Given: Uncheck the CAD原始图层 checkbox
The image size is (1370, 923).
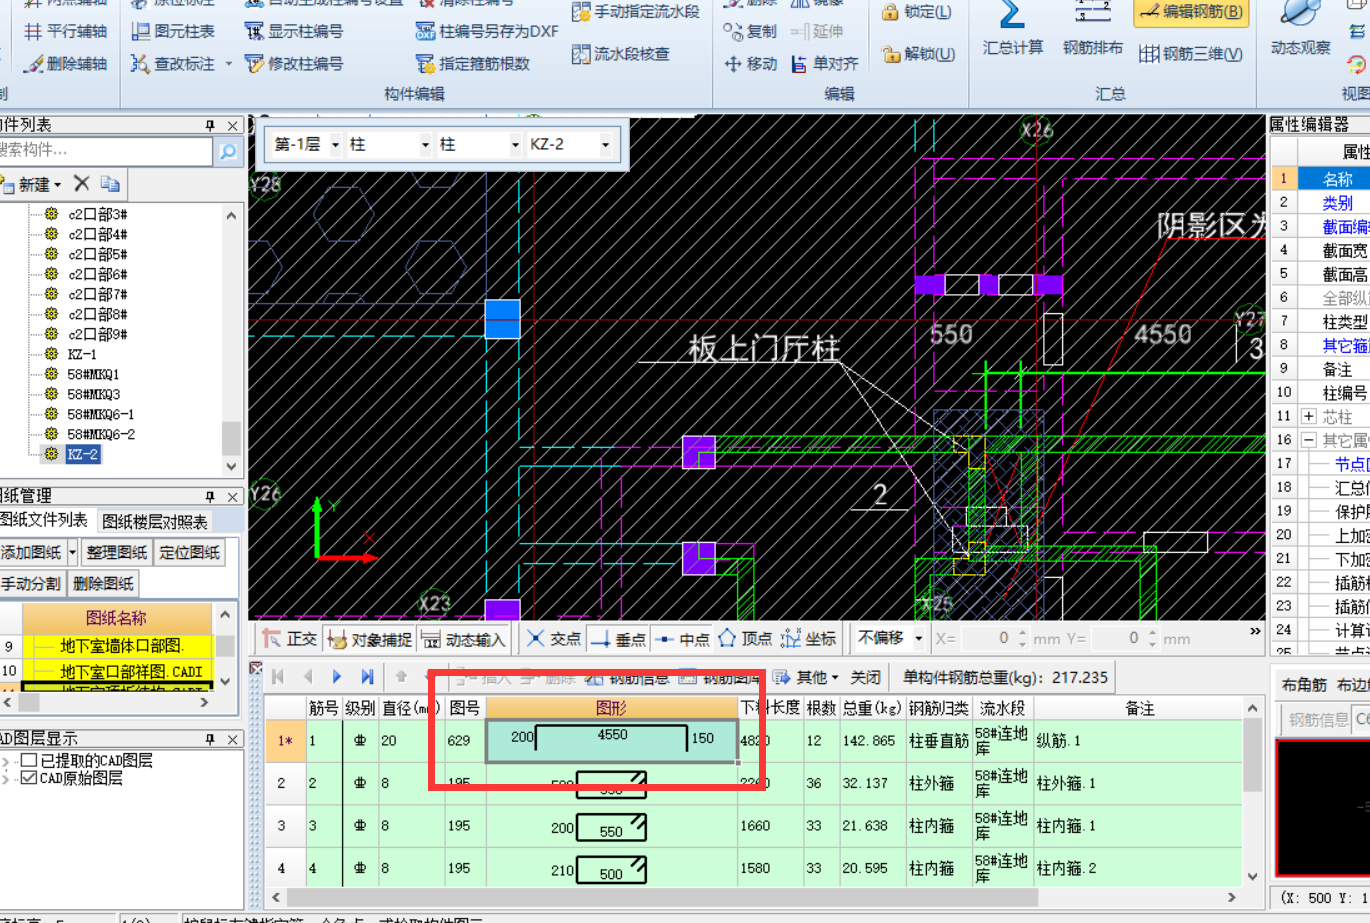Looking at the screenshot, I should click(28, 778).
